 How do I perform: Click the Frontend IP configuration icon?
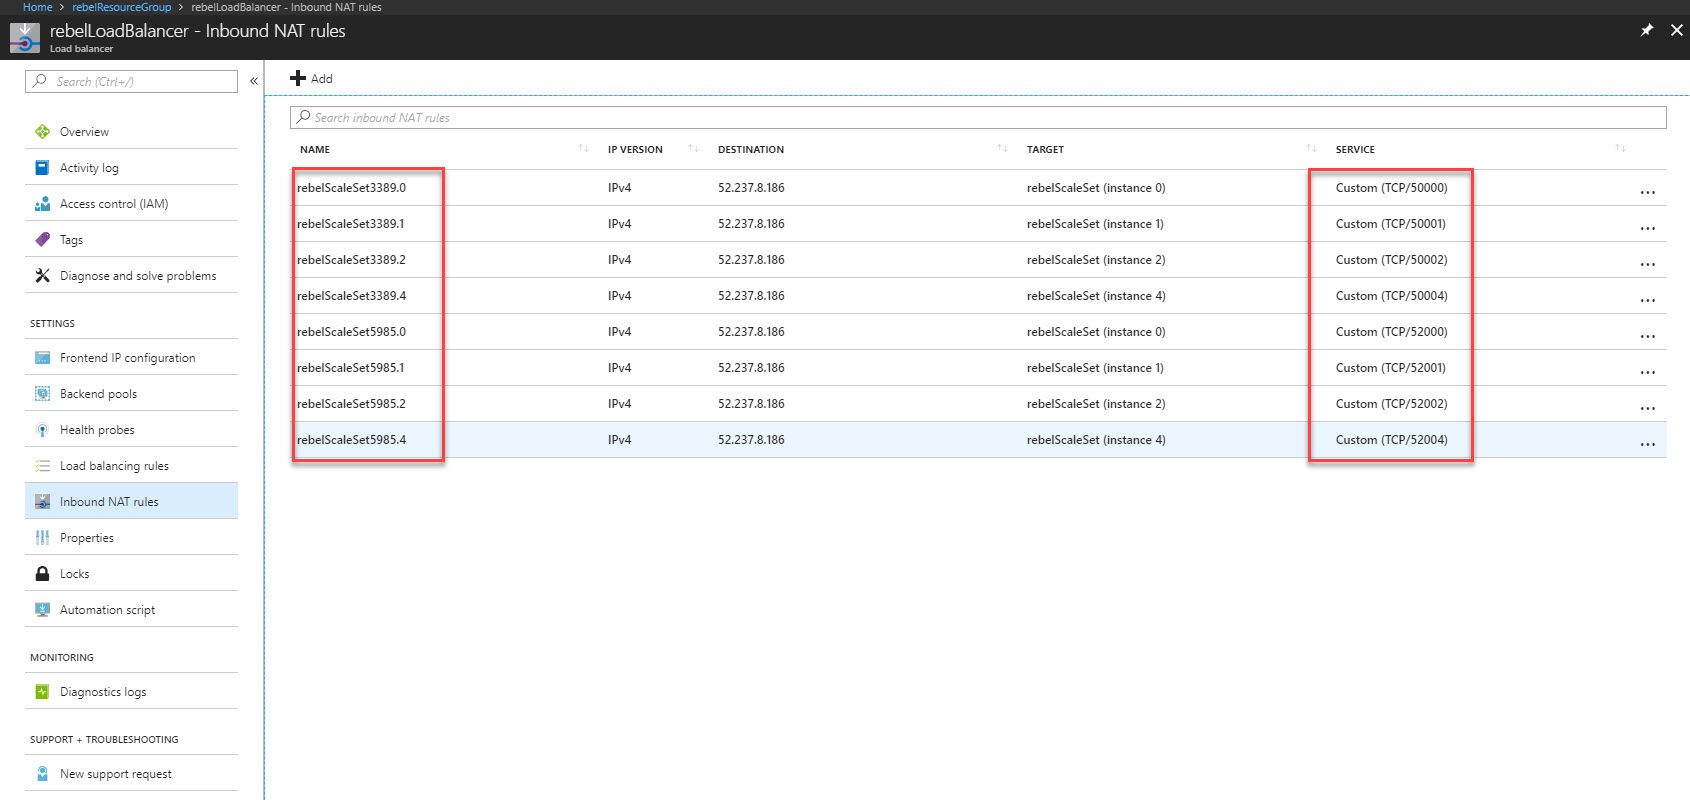42,357
